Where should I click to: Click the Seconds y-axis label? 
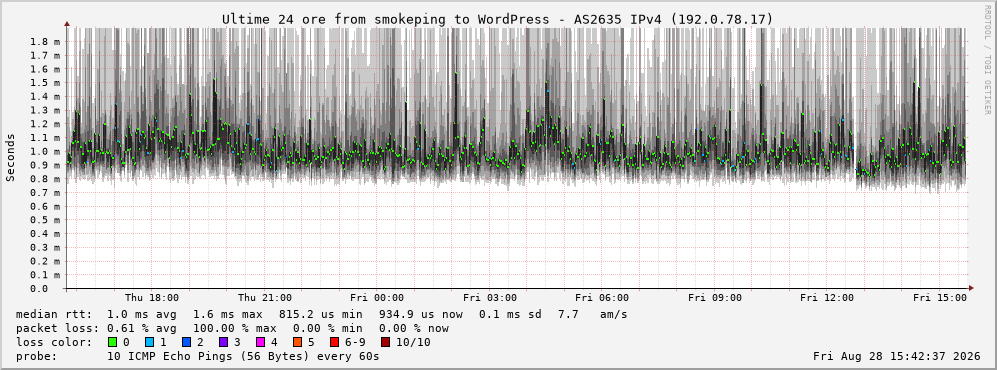[x=10, y=157]
